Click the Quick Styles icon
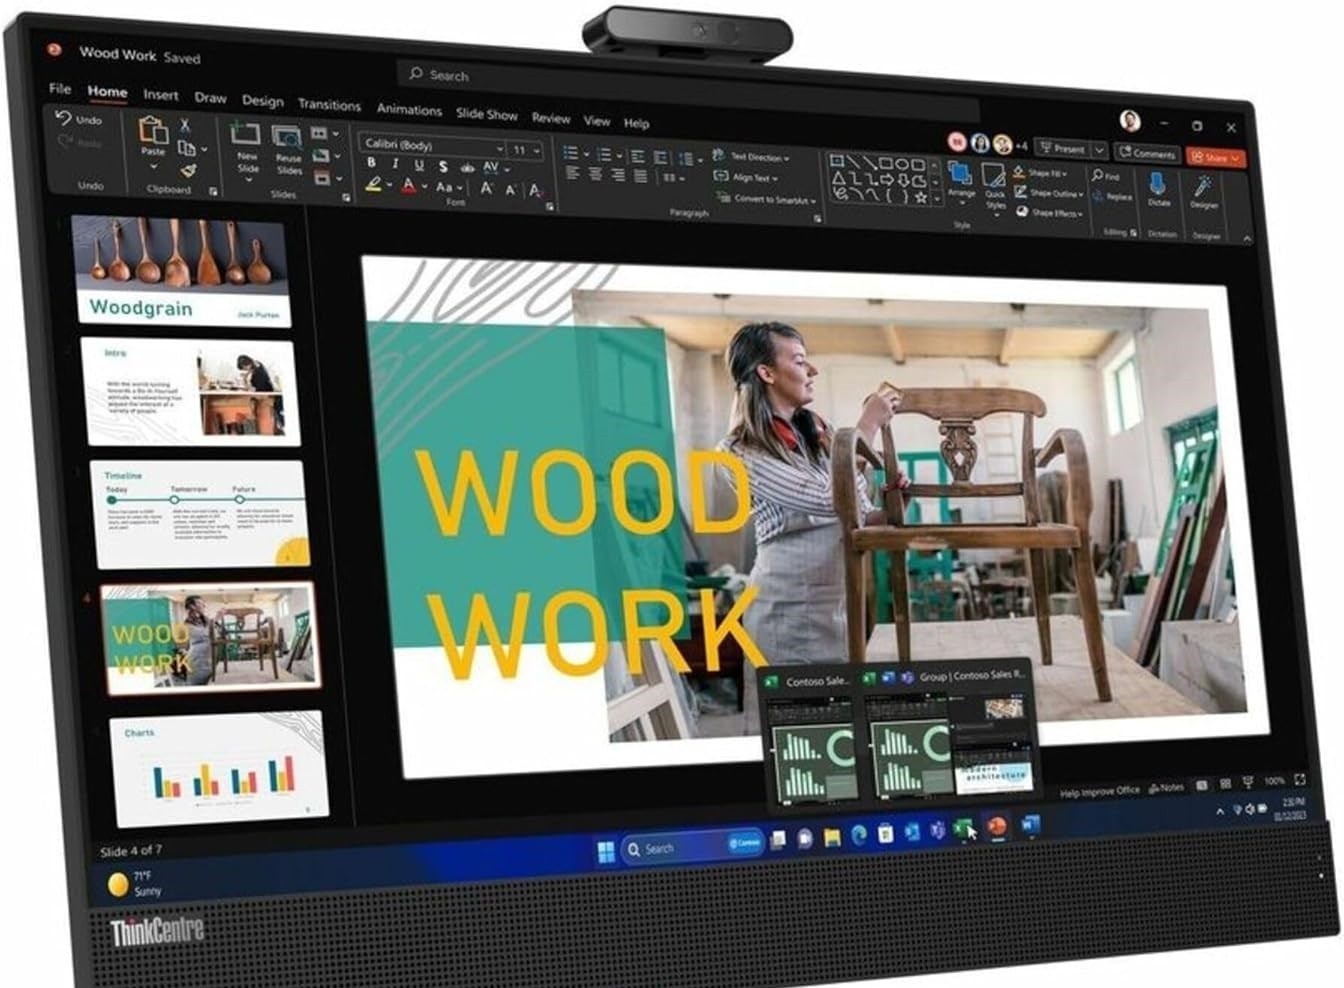This screenshot has width=1344, height=988. [x=994, y=177]
